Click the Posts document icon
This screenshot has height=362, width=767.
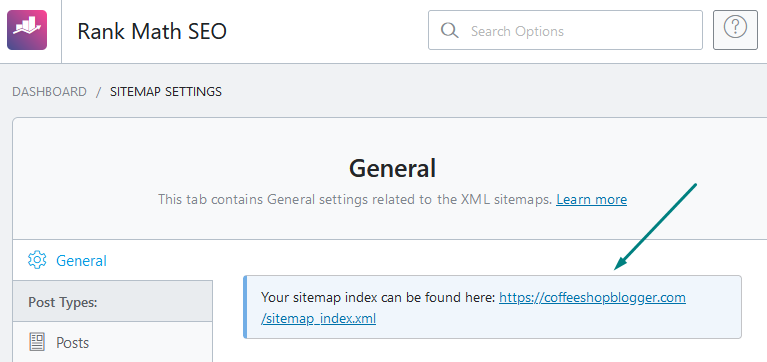tap(37, 342)
